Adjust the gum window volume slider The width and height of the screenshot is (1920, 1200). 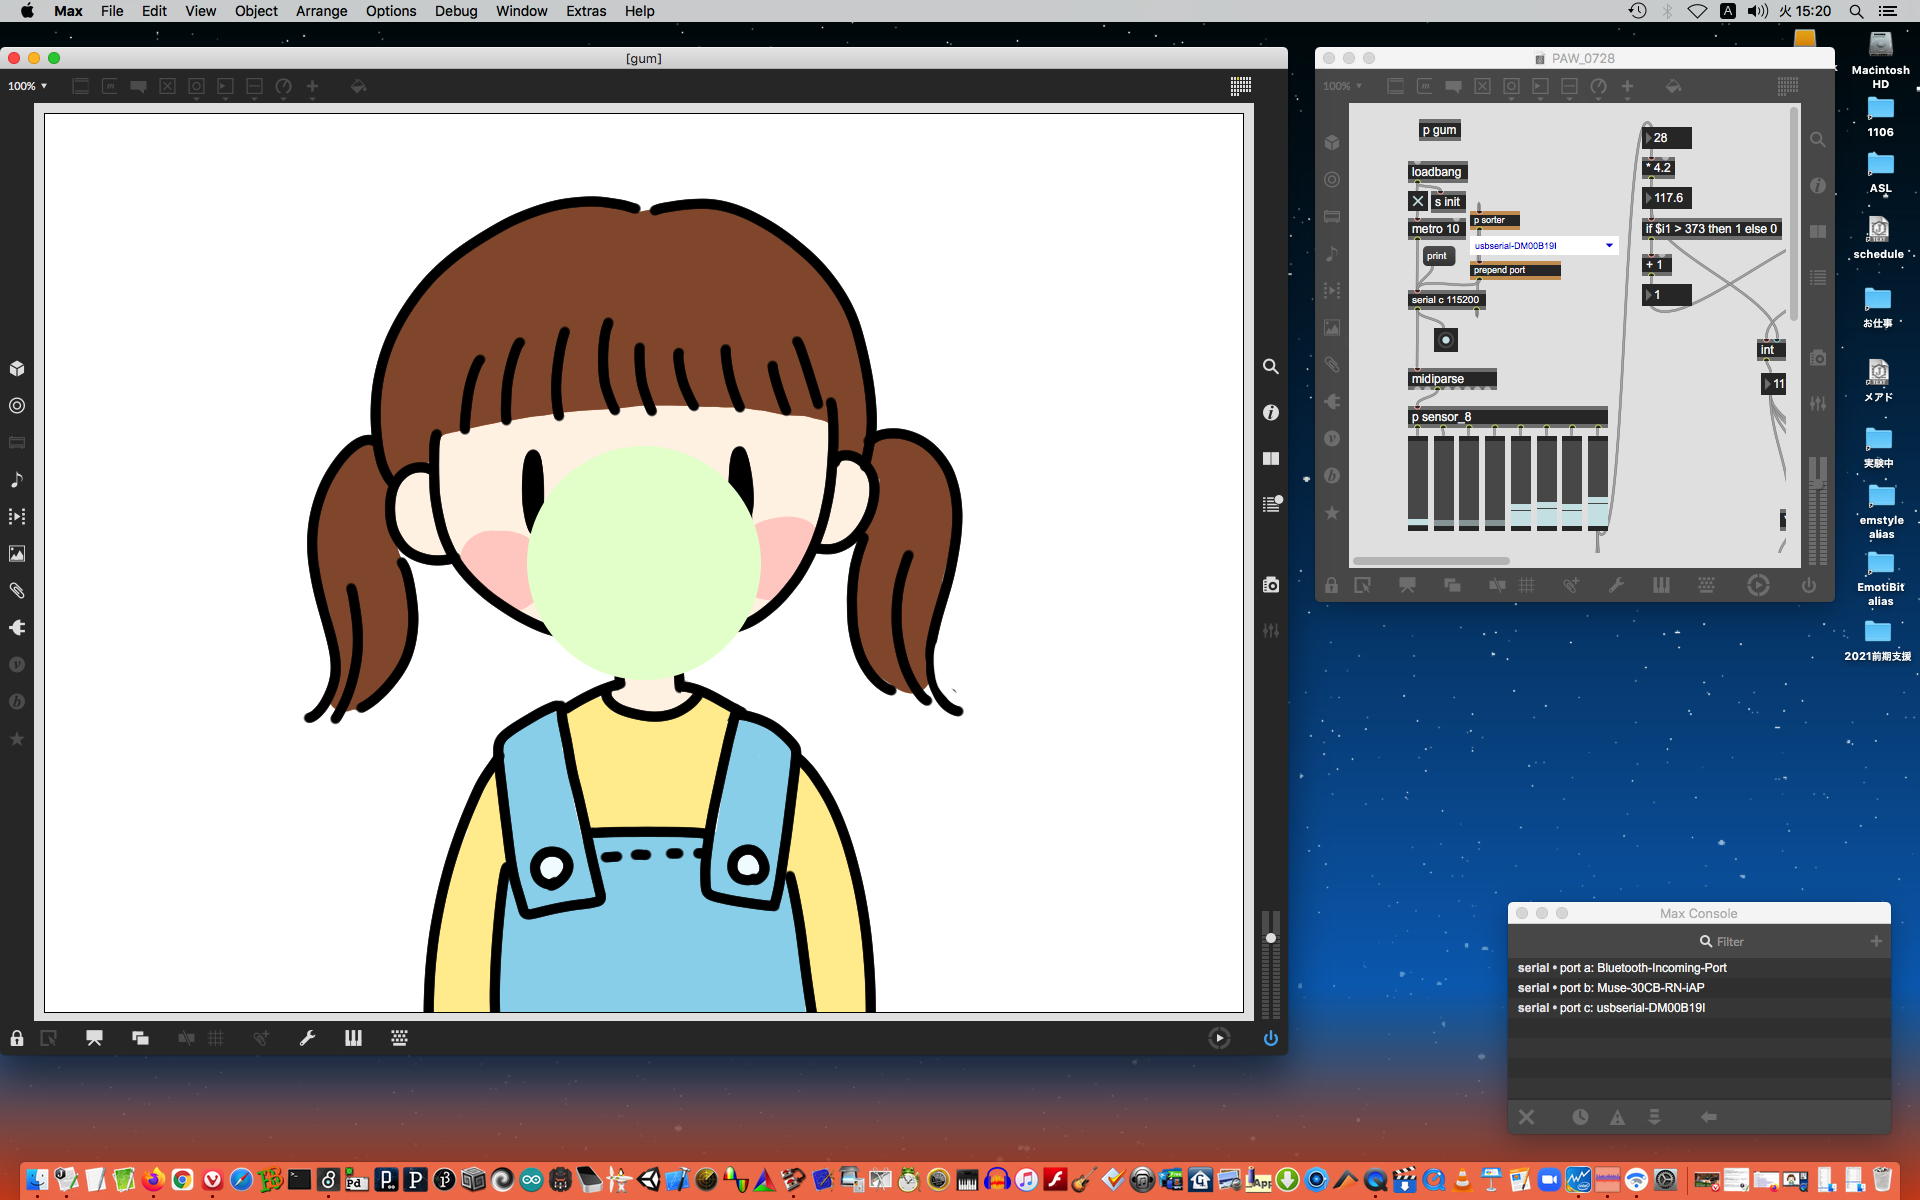pyautogui.click(x=1271, y=938)
